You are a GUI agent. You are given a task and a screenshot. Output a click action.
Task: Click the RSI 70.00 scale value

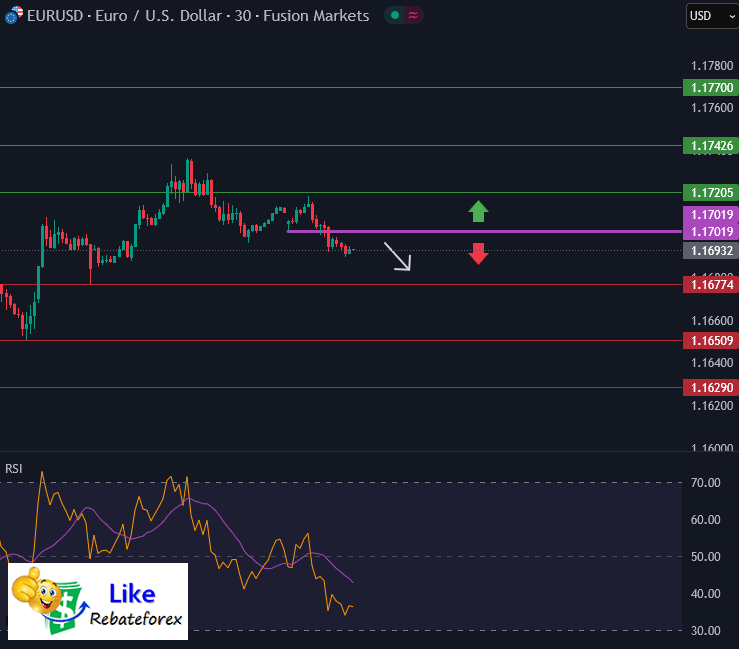(x=706, y=483)
